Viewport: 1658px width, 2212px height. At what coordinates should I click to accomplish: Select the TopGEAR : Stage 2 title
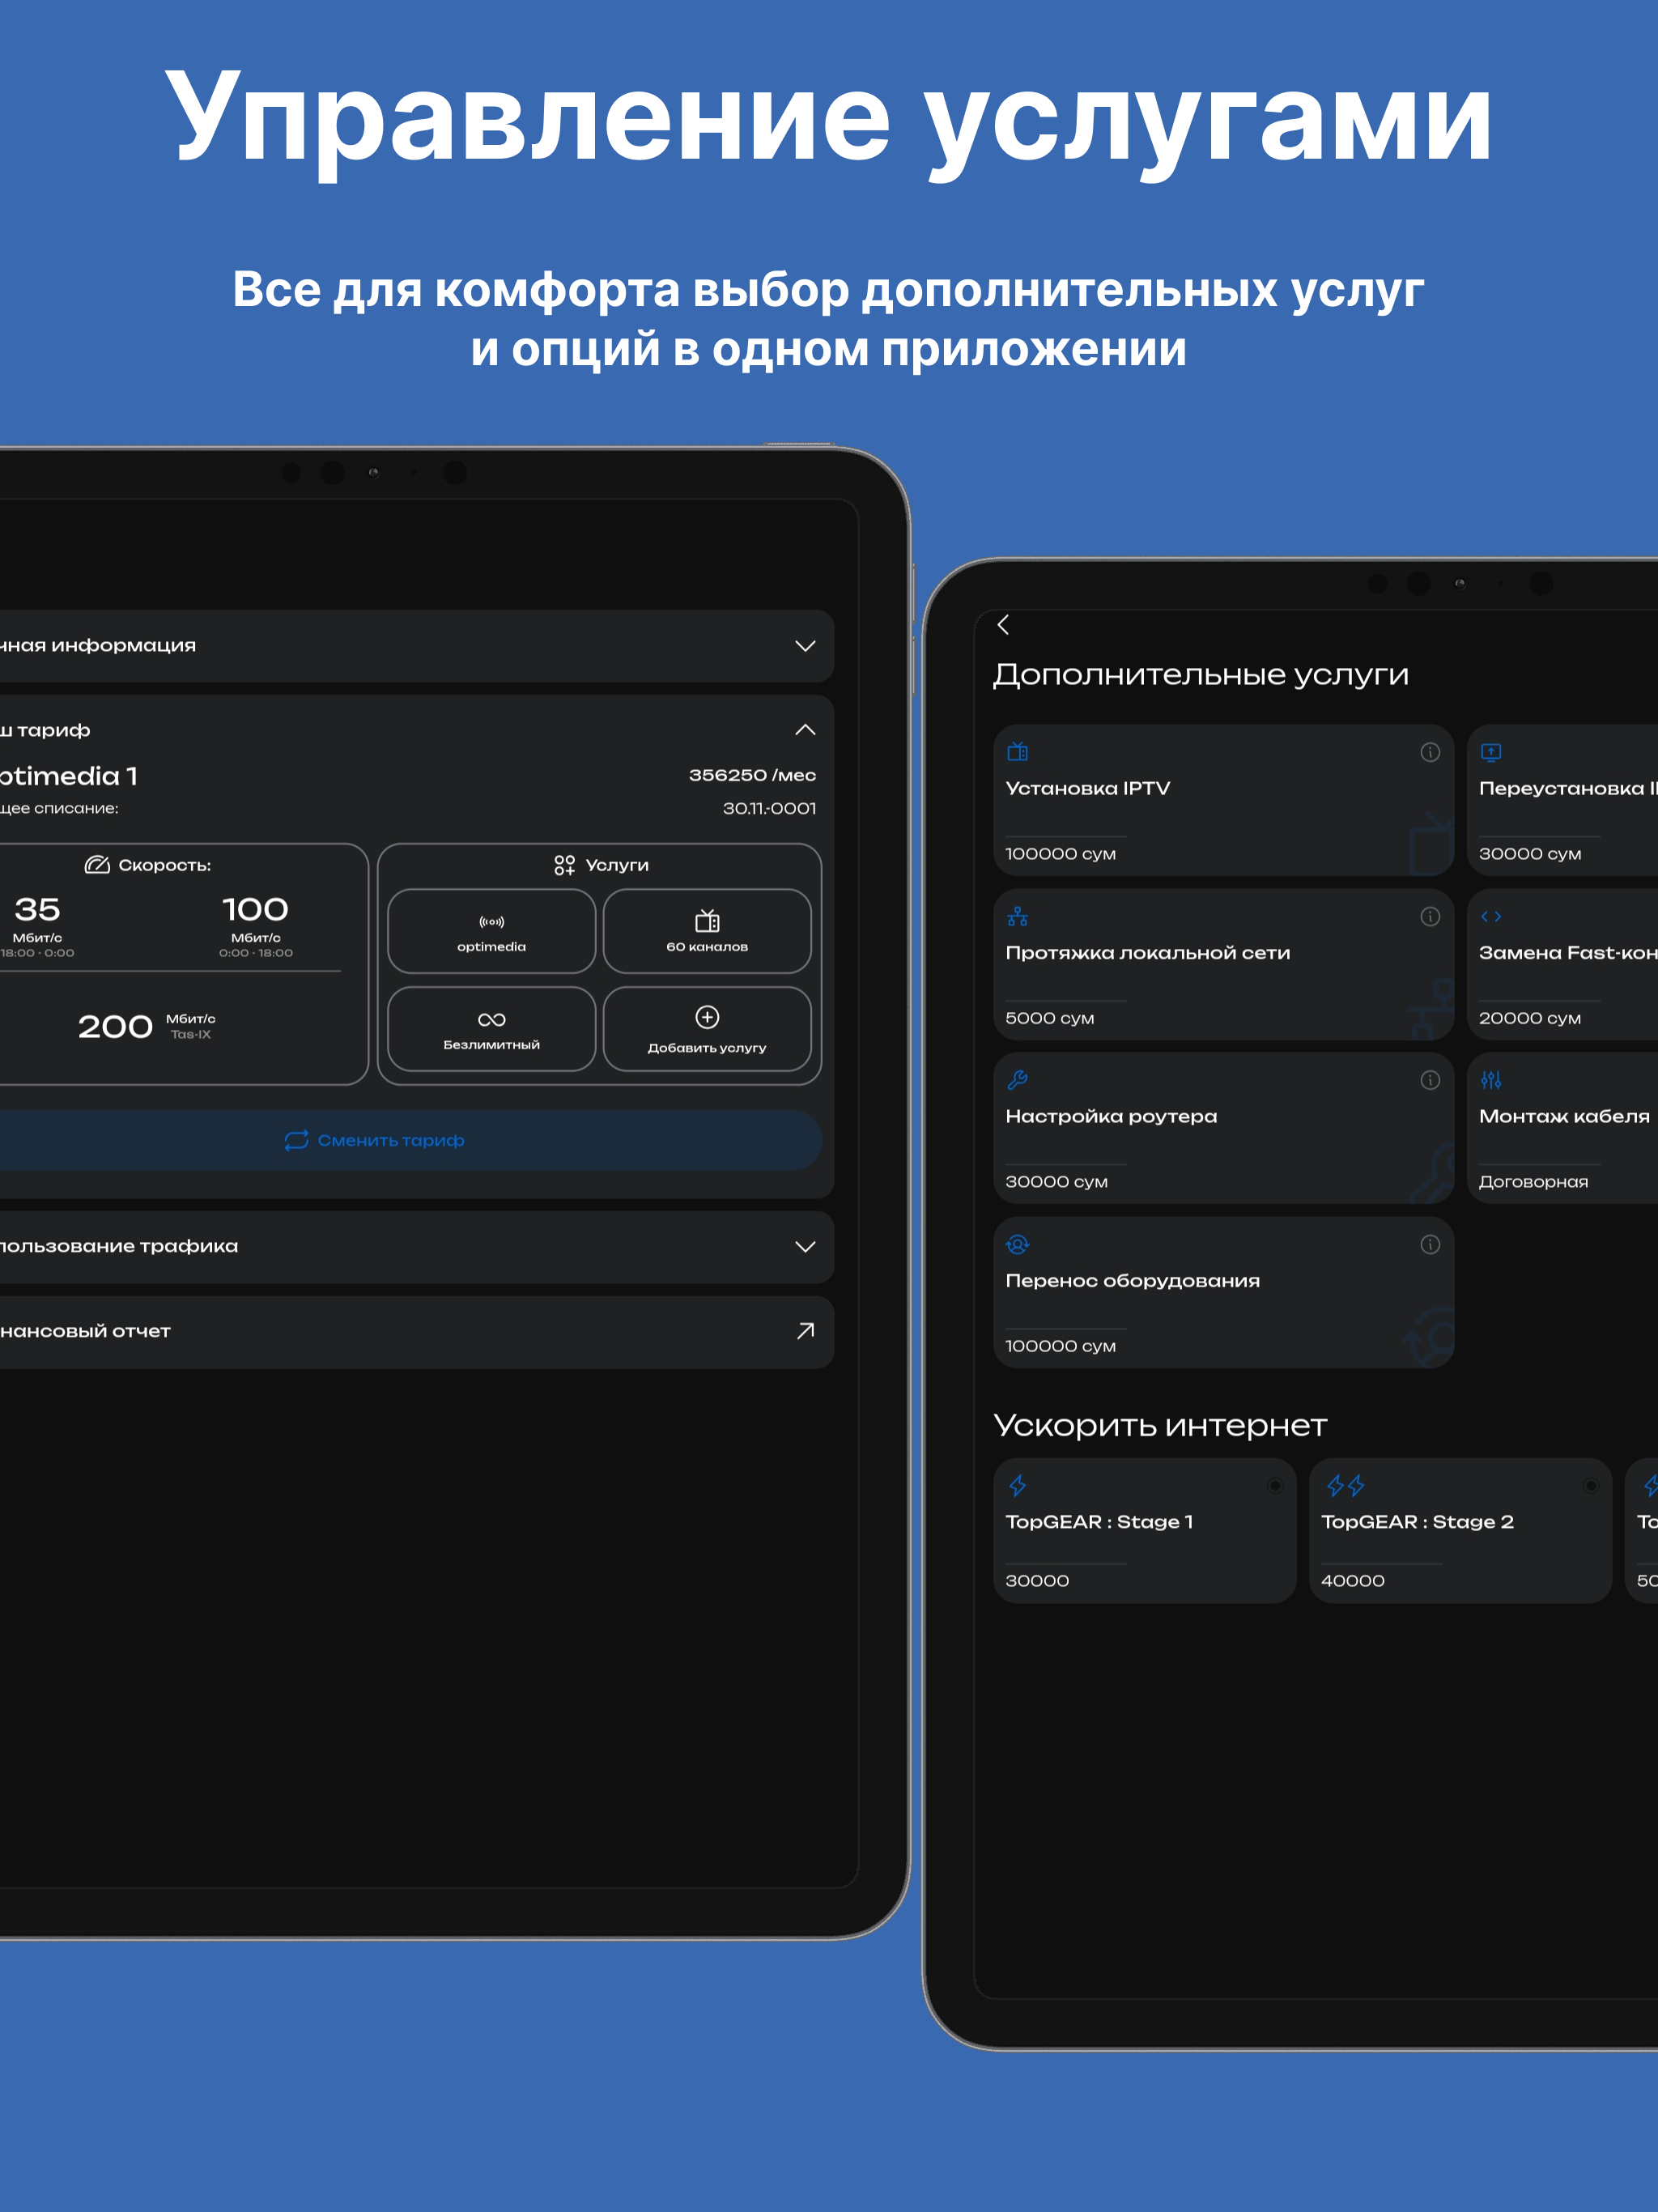(1417, 1522)
